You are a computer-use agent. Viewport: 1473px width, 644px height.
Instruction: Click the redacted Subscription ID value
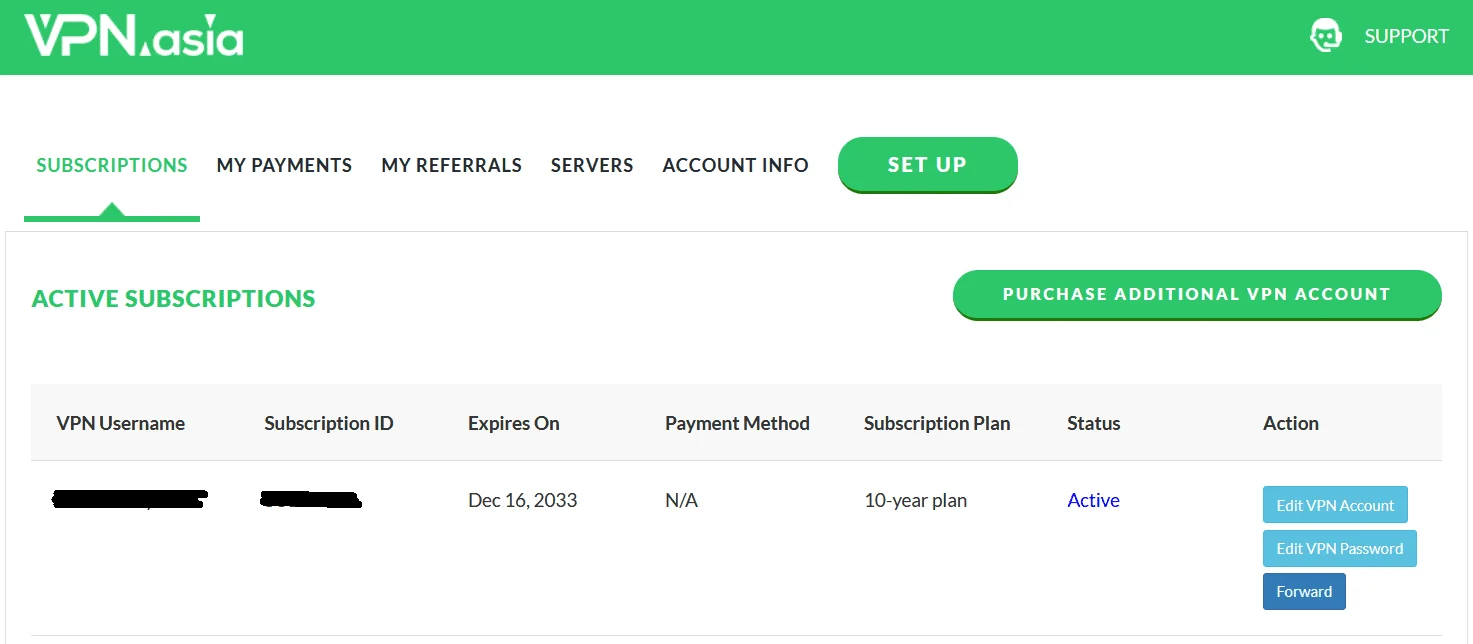pos(311,499)
